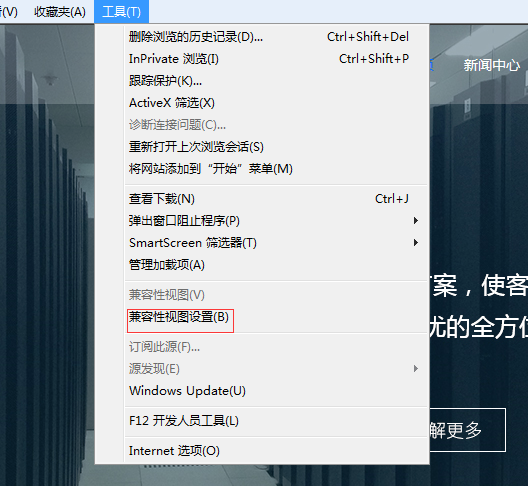Click the 了解更多 outlined button

click(467, 430)
